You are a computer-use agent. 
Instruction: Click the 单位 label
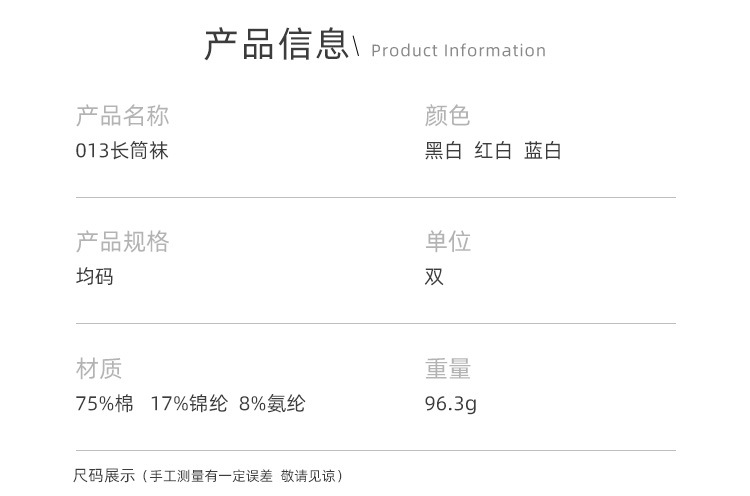pos(447,242)
